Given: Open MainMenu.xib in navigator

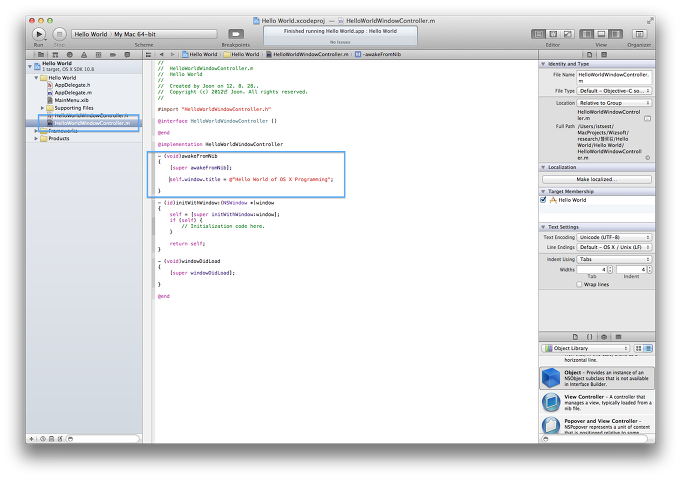Looking at the screenshot, I should tap(68, 100).
